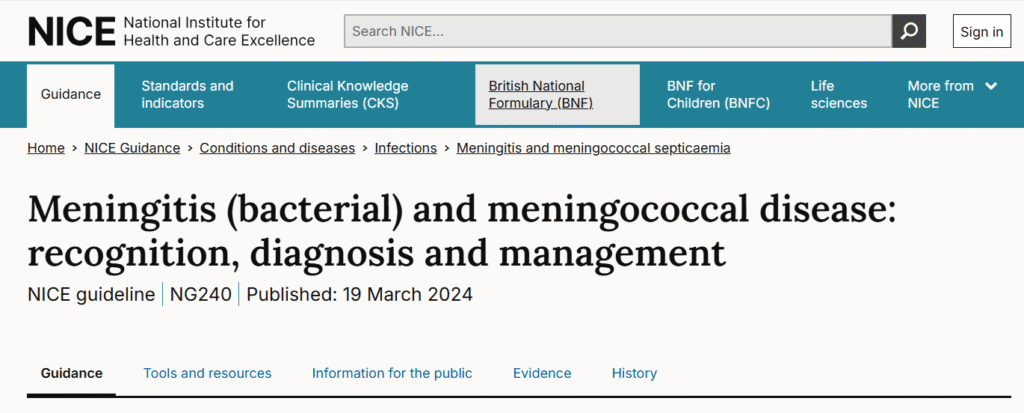
Task: Select Life sciences navigation item
Action: [838, 94]
